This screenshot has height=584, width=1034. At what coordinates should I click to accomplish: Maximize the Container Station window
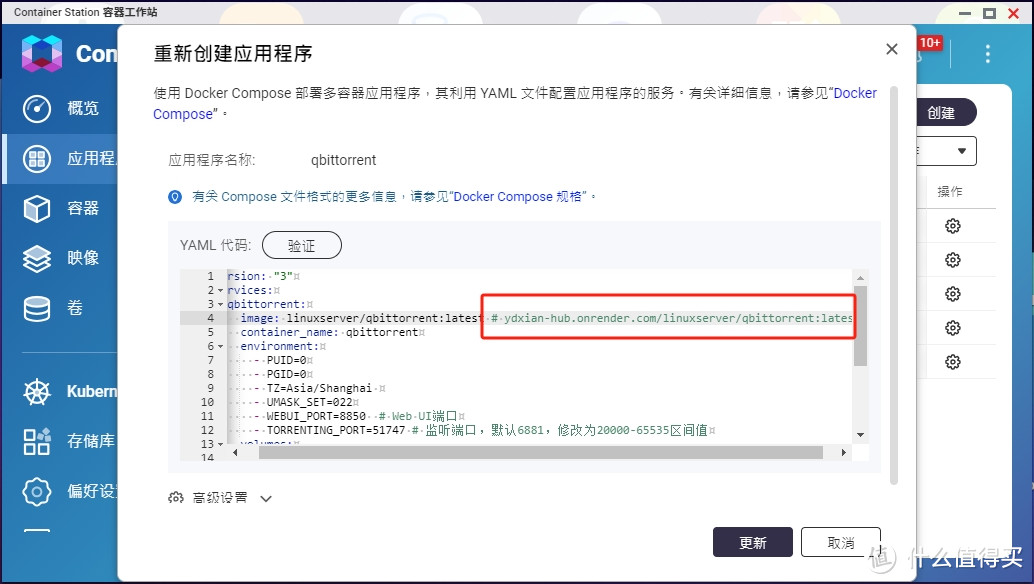pos(989,13)
